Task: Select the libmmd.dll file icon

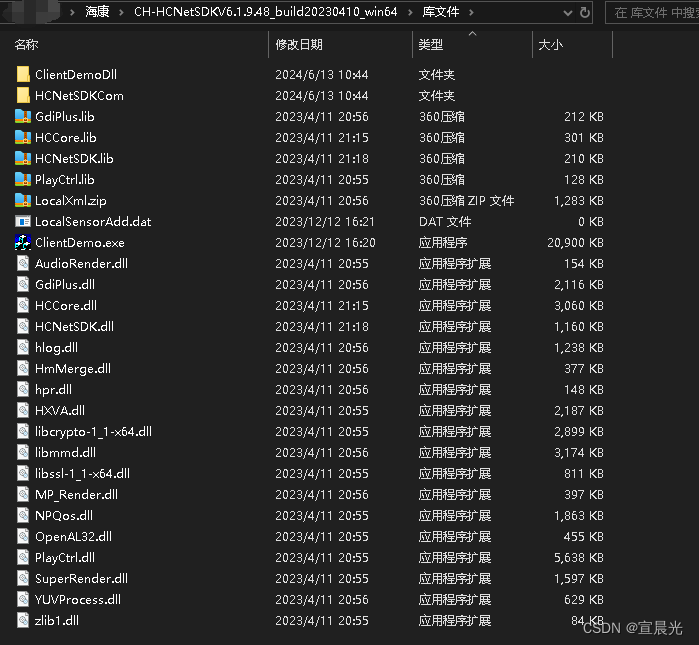Action: click(x=23, y=452)
